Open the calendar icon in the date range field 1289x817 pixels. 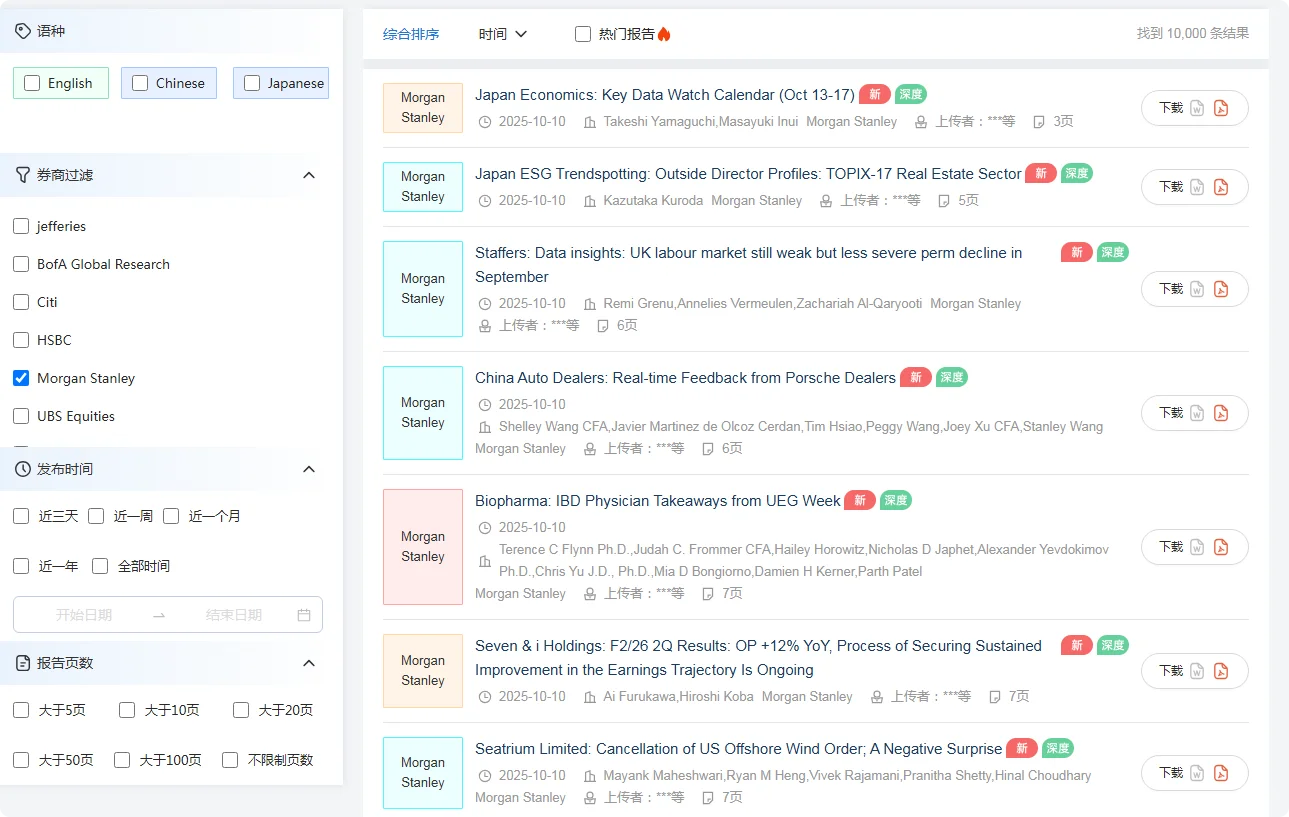304,615
